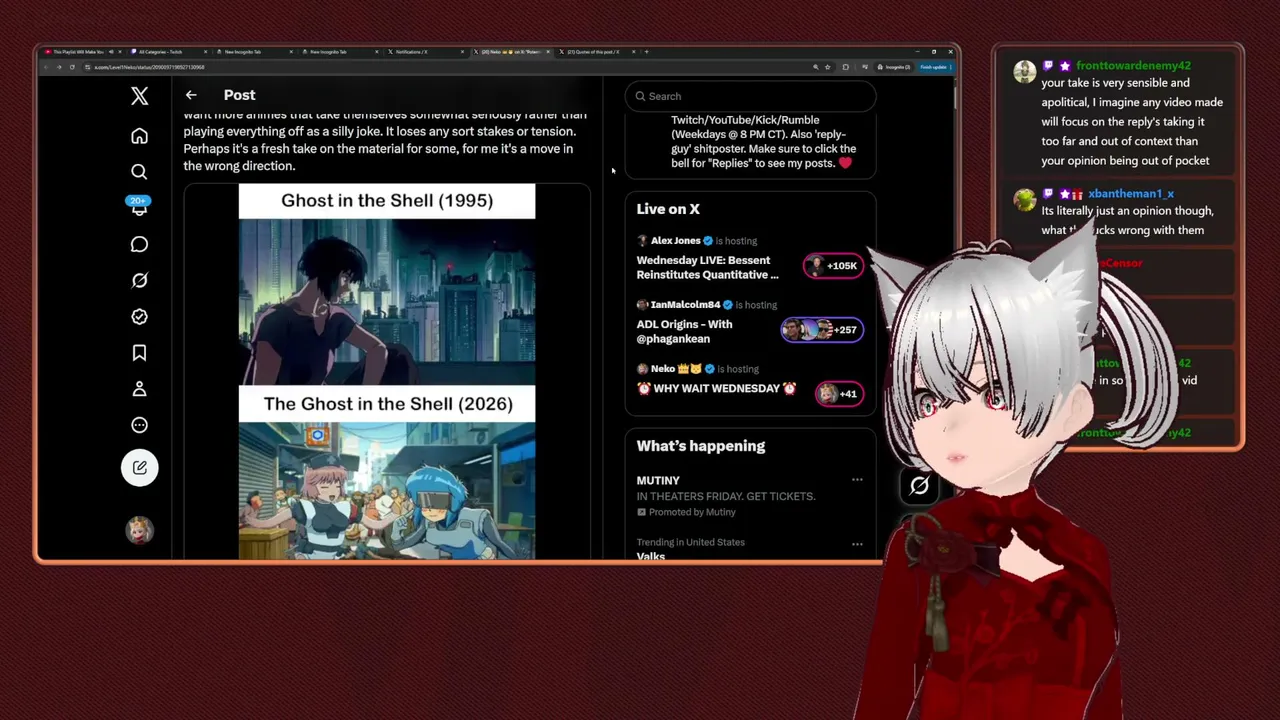The image size is (1280, 720).
Task: Click IanMalcolm84 host name
Action: point(685,305)
